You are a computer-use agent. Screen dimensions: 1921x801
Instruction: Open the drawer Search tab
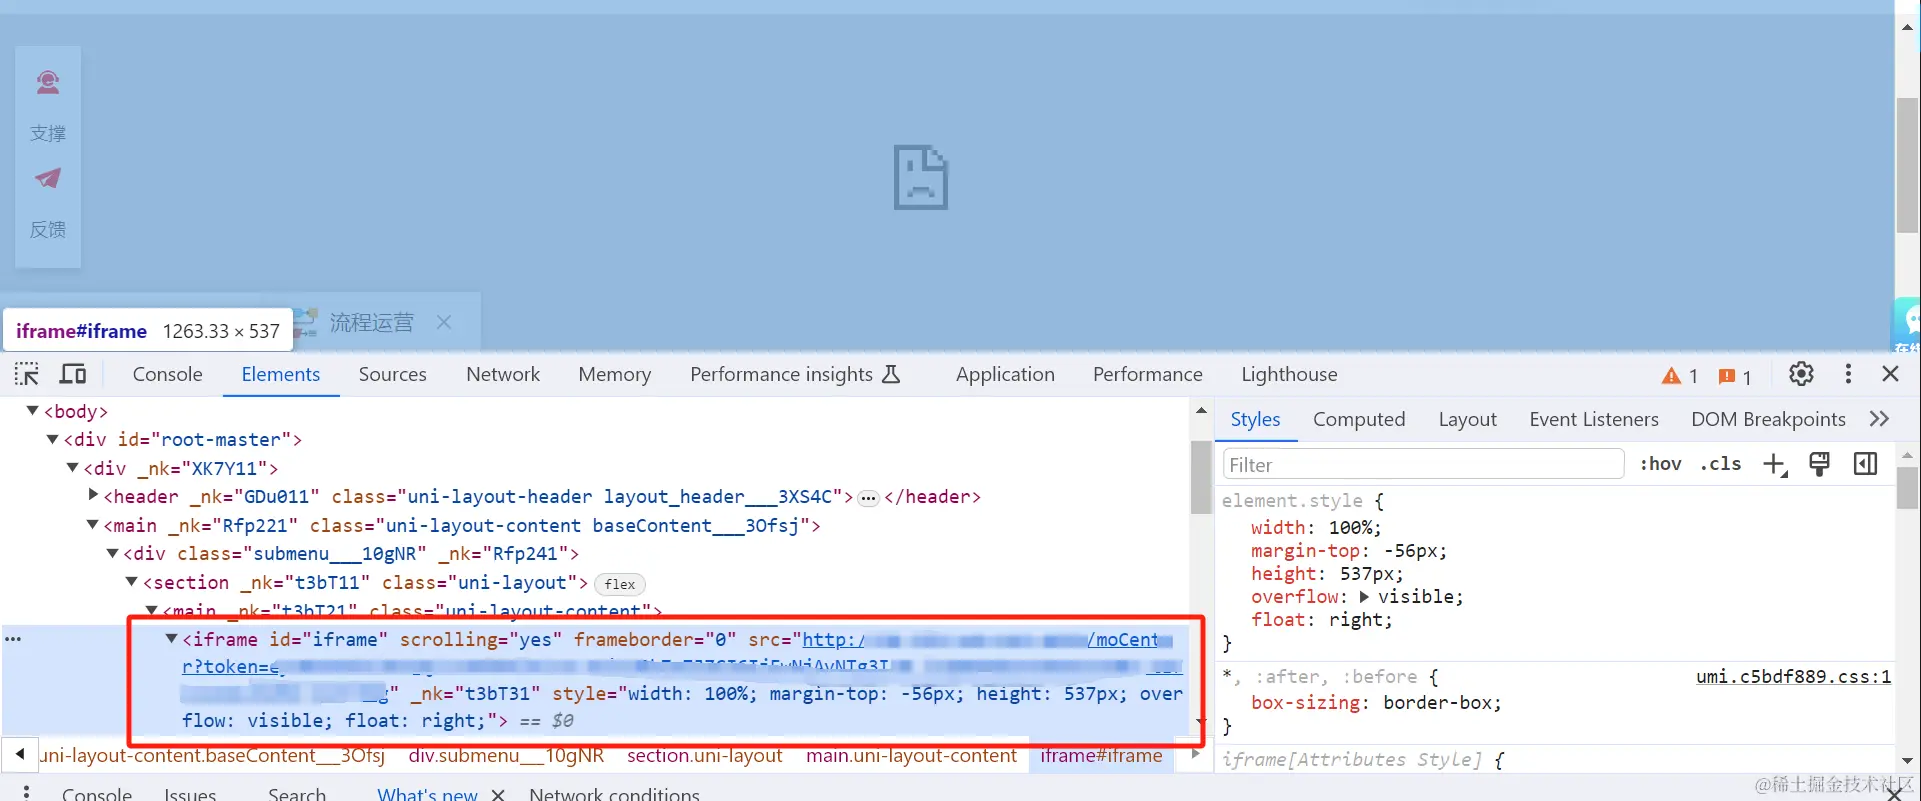click(297, 794)
